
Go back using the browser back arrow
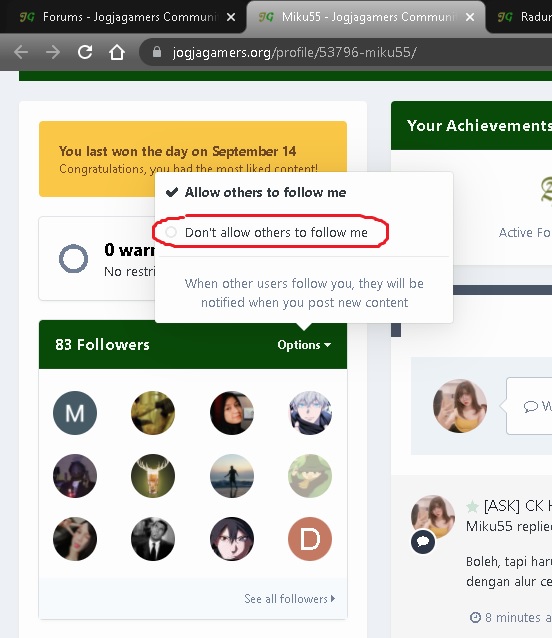[21, 52]
